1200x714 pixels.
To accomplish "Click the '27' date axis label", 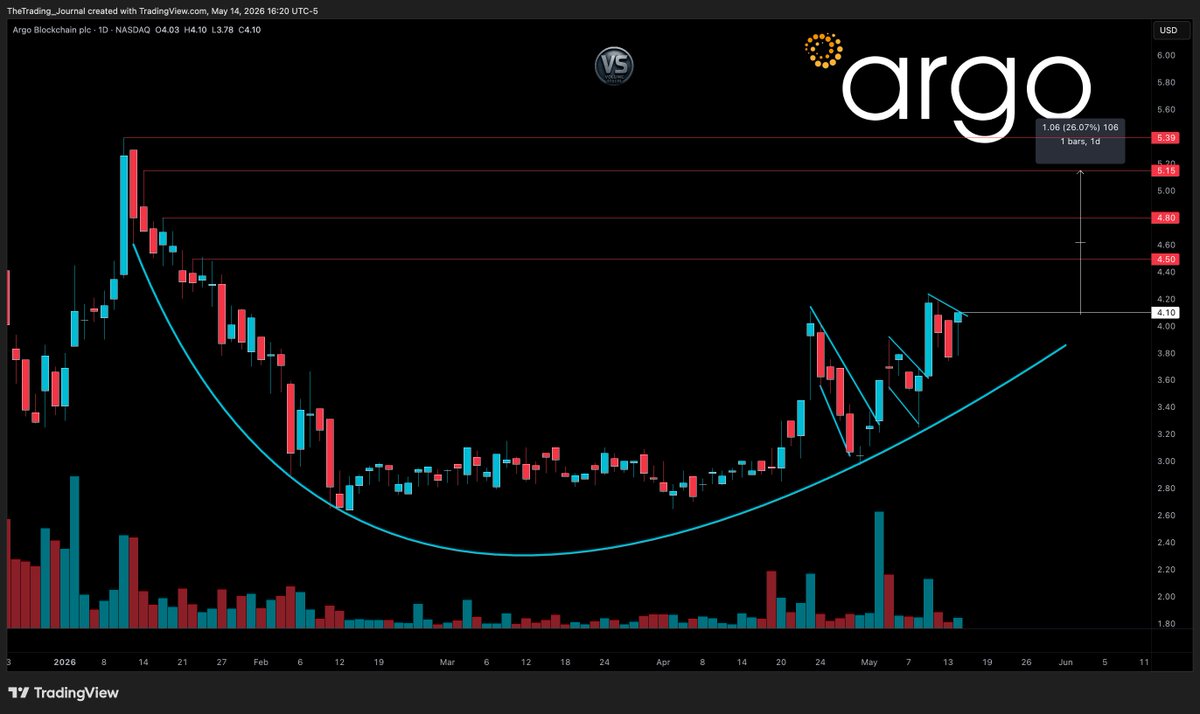I will [x=221, y=661].
